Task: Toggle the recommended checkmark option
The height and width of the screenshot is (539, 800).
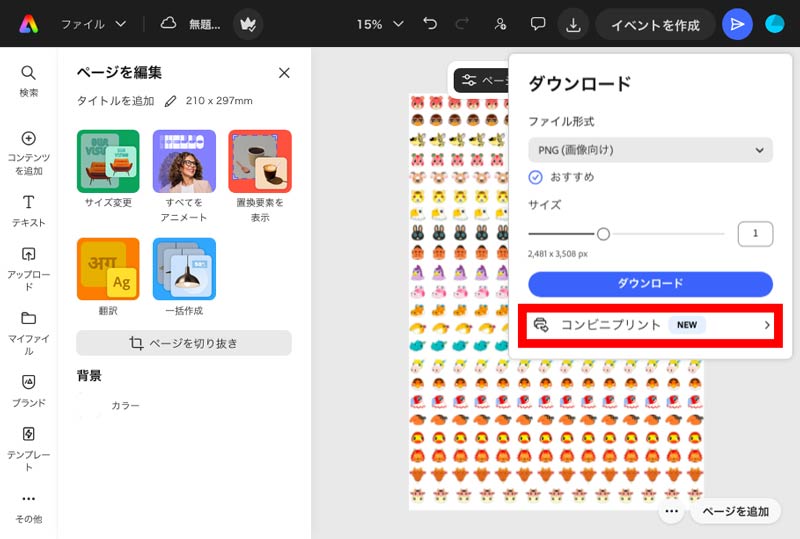Action: tap(535, 177)
